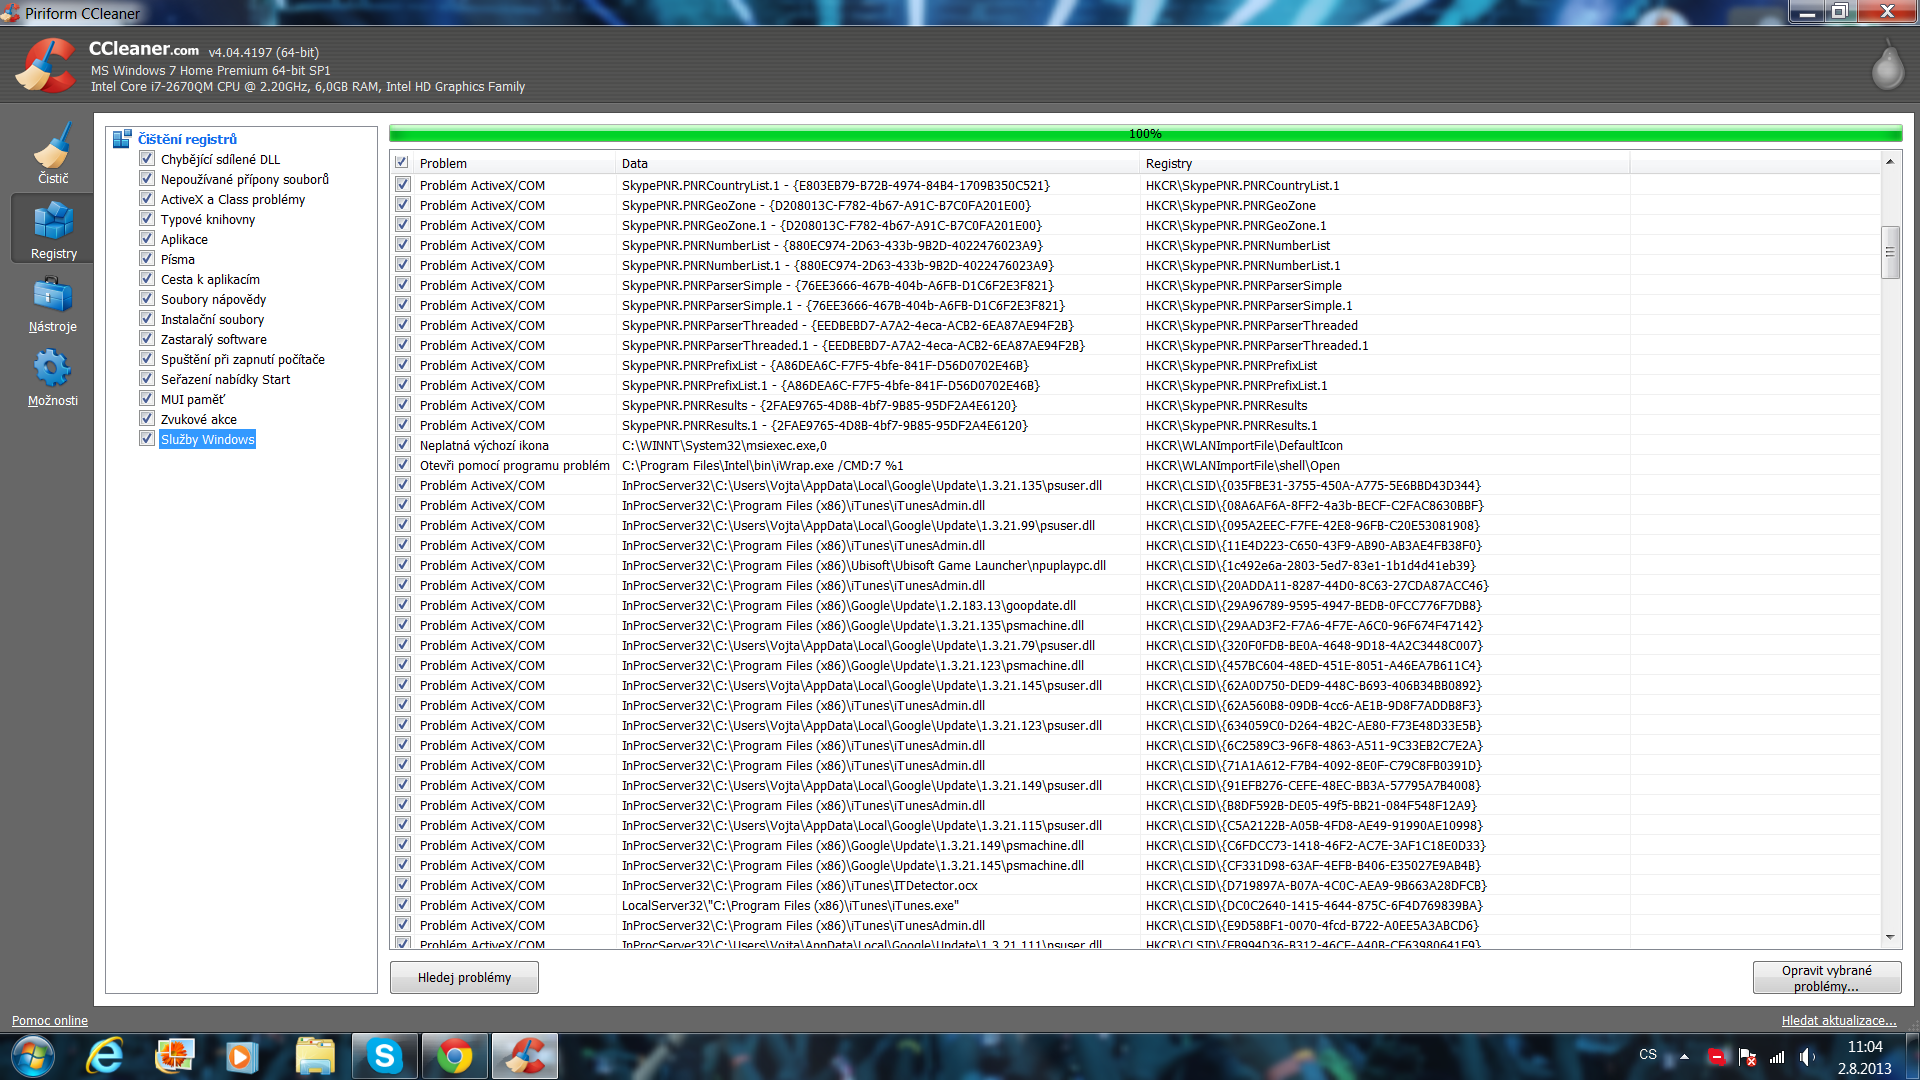The height and width of the screenshot is (1080, 1920).
Task: Toggle the Zvukové akce checkbox
Action: (x=147, y=419)
